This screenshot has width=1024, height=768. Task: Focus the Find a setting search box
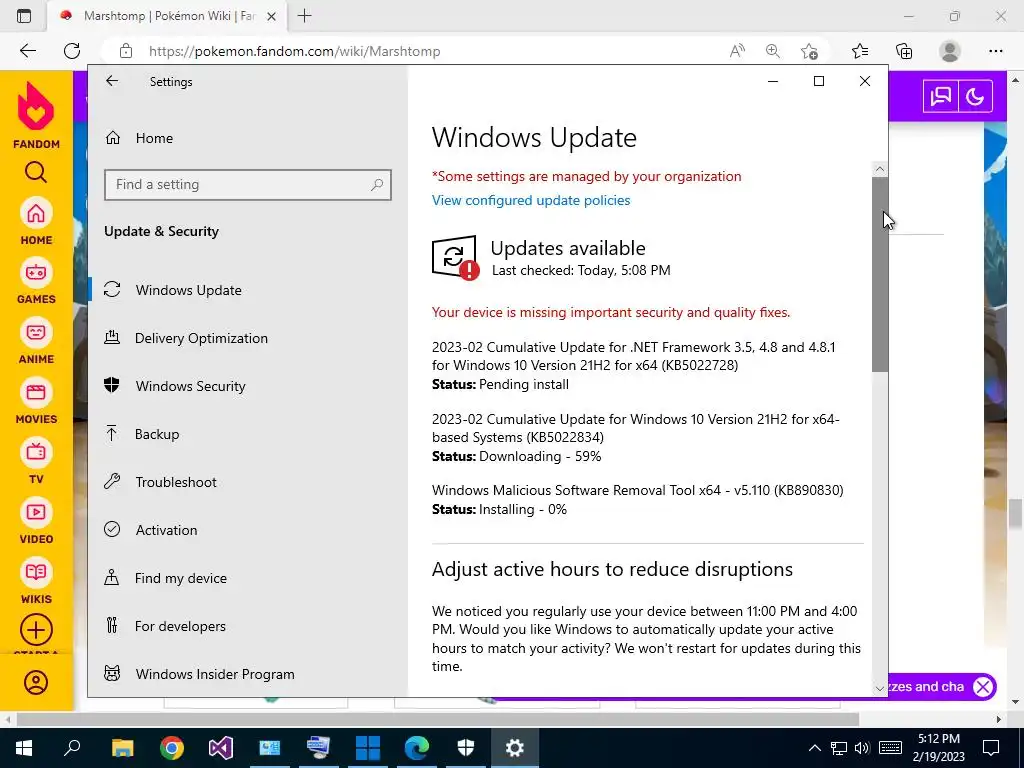(248, 185)
